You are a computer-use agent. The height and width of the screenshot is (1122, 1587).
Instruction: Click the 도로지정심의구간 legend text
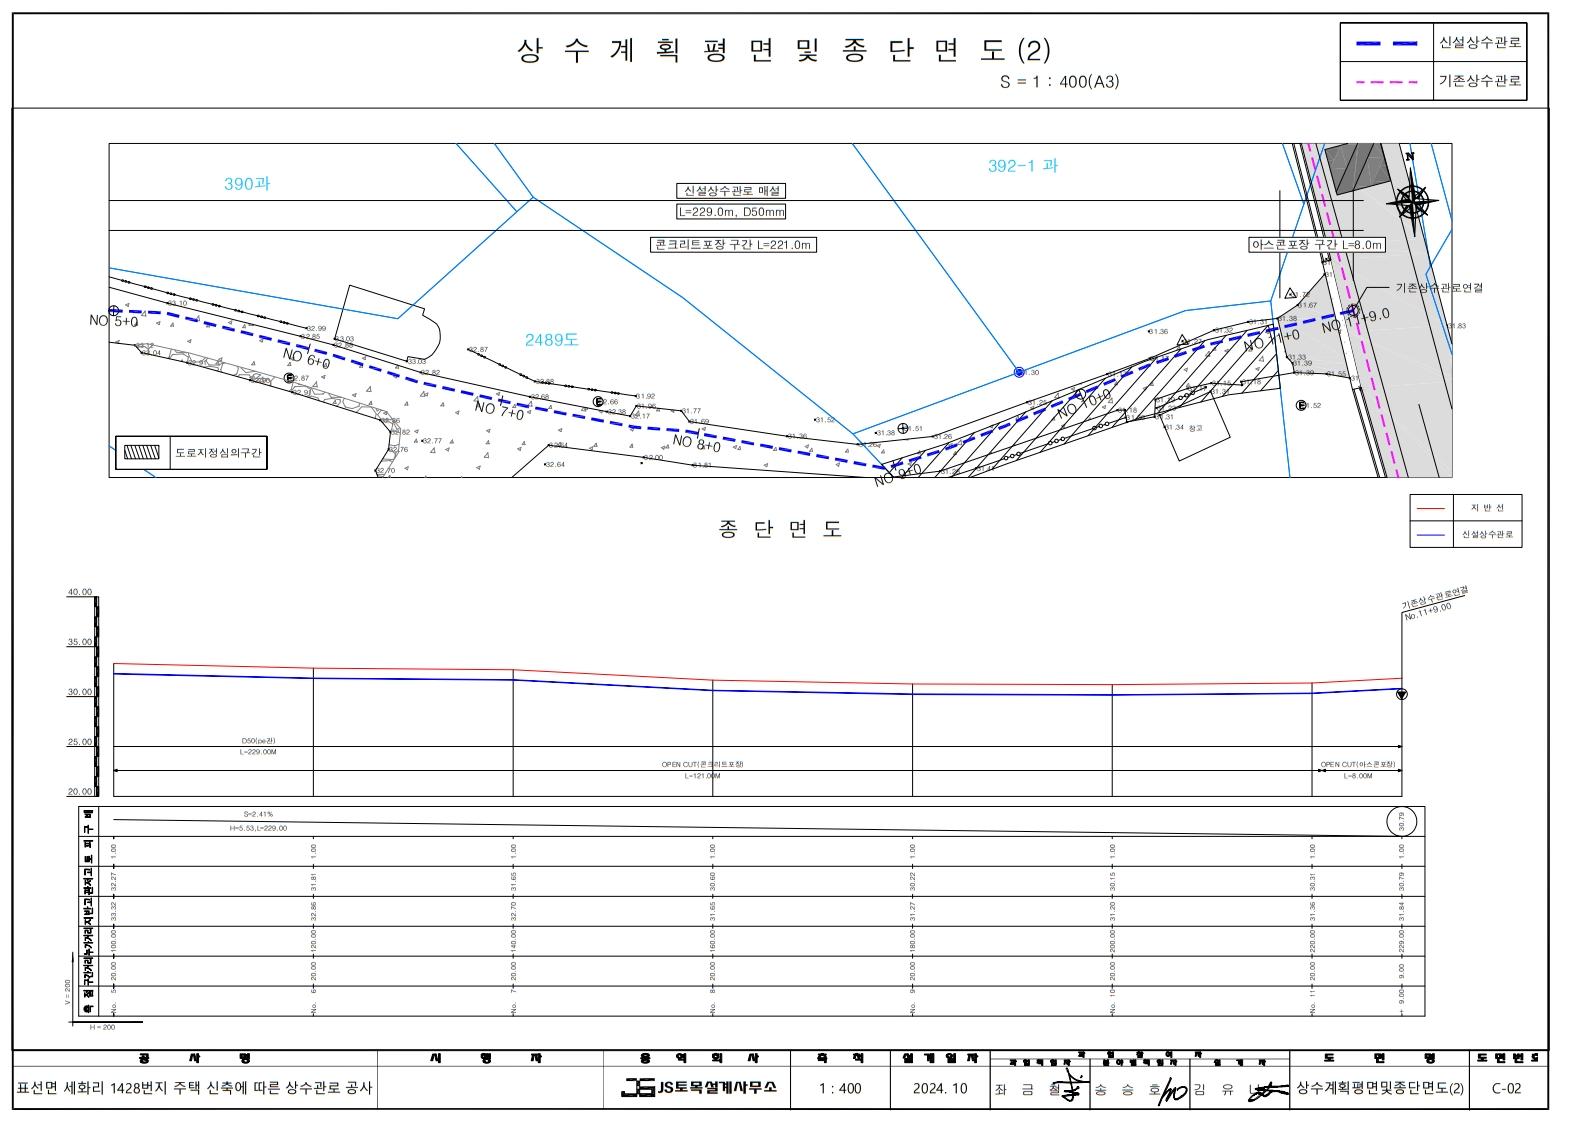pyautogui.click(x=219, y=453)
